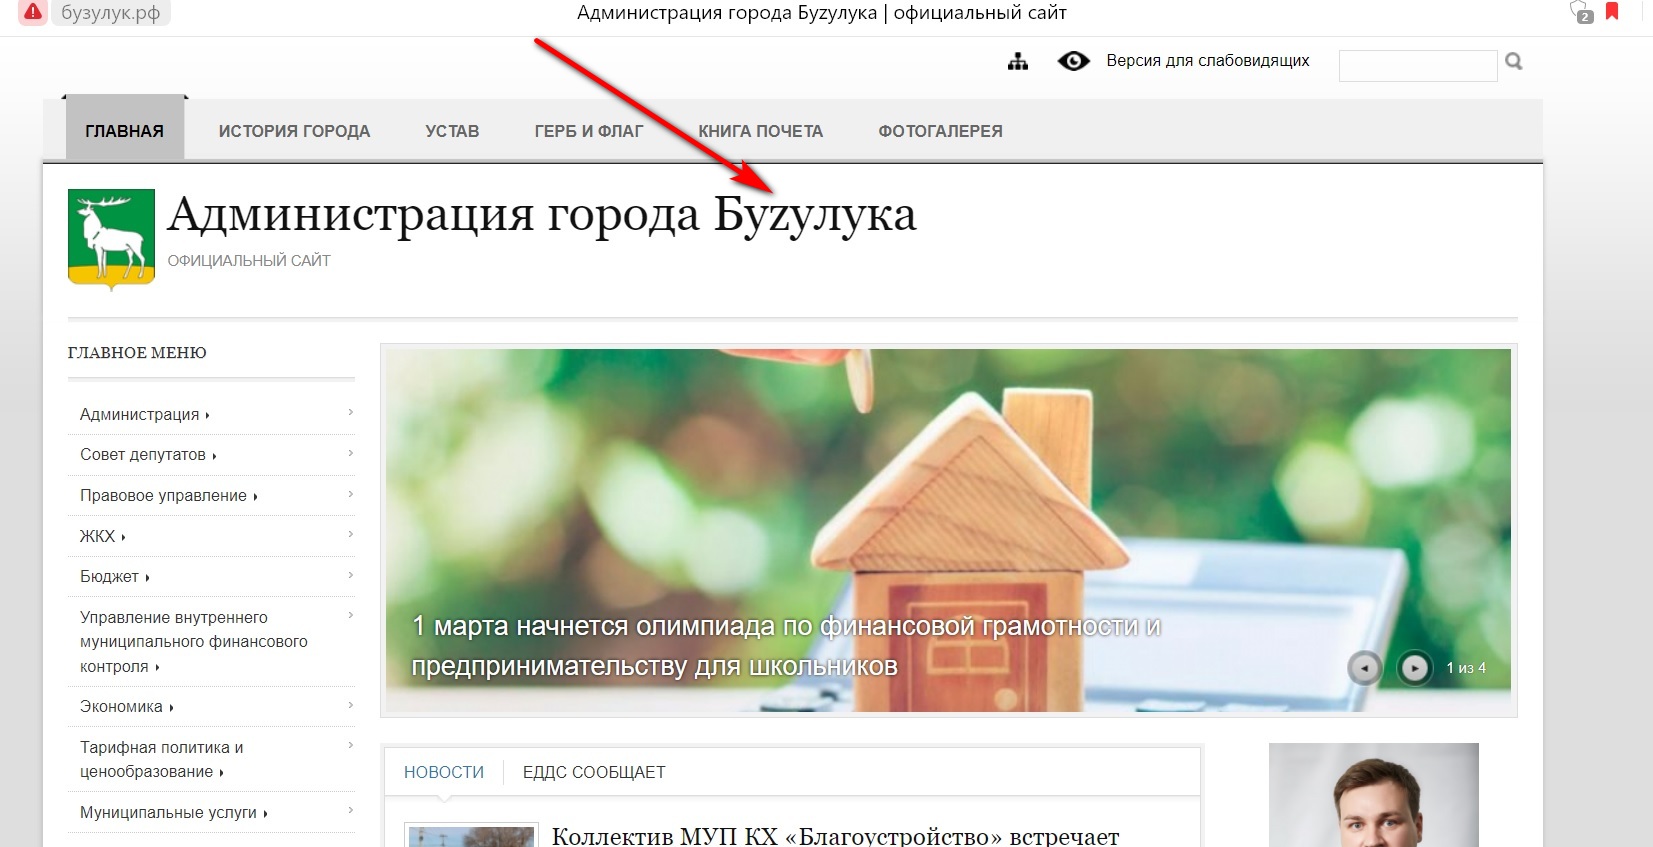Click the Buzuluk coat of arms logo

pyautogui.click(x=111, y=238)
